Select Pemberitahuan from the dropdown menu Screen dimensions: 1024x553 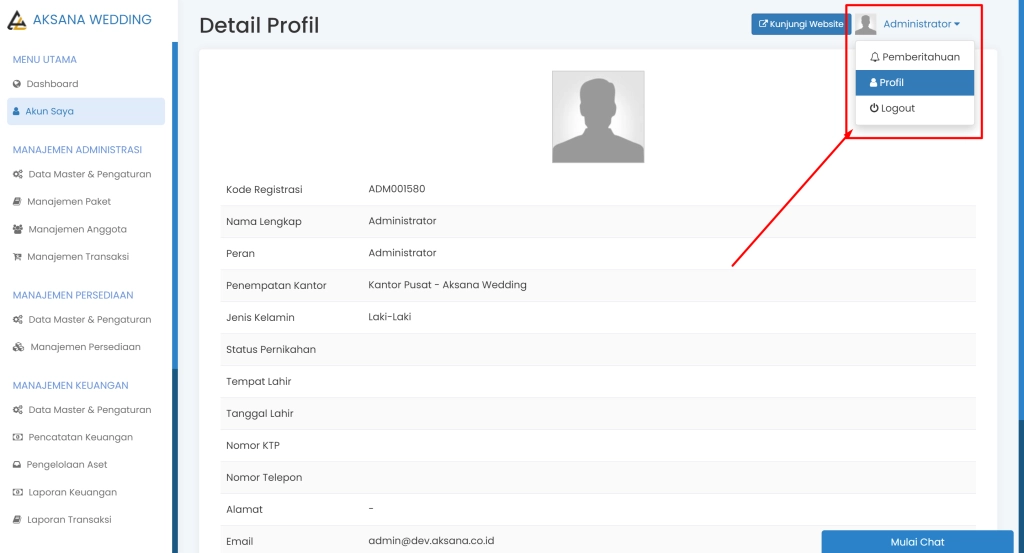[x=920, y=57]
